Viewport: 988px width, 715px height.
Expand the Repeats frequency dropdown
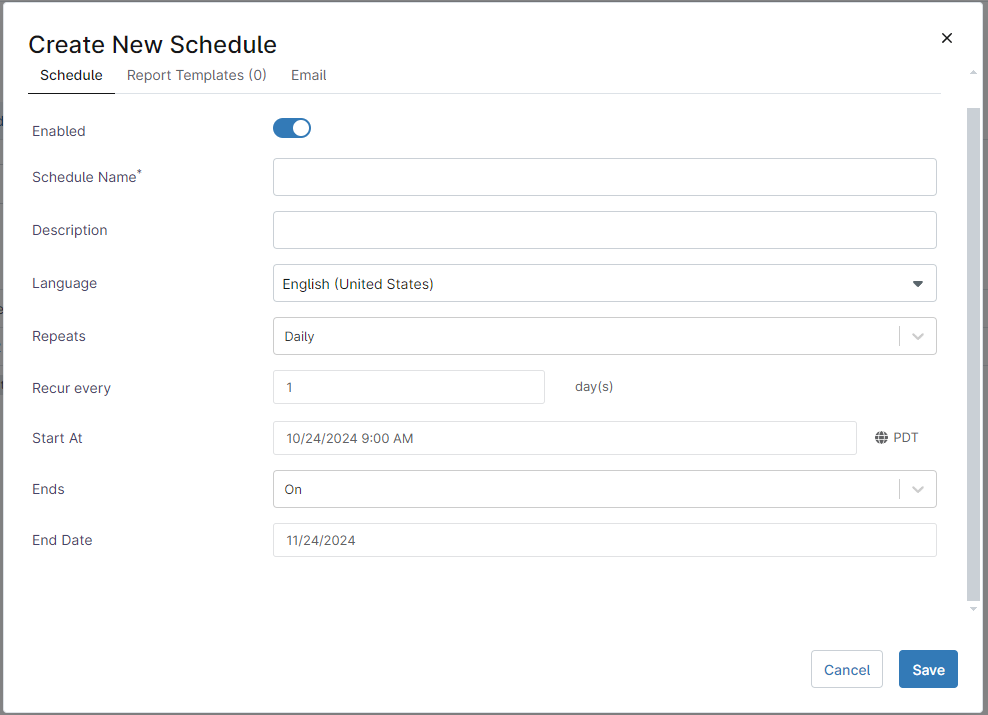[x=604, y=336]
